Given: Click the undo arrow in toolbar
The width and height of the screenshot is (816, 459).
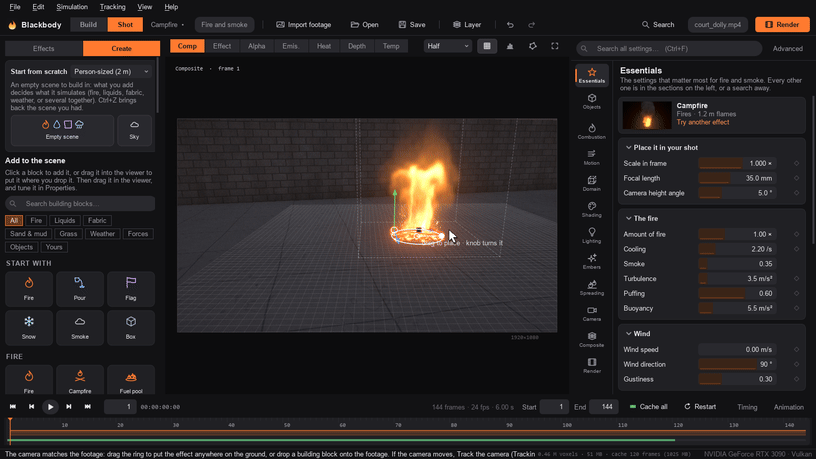Looking at the screenshot, I should (x=510, y=24).
